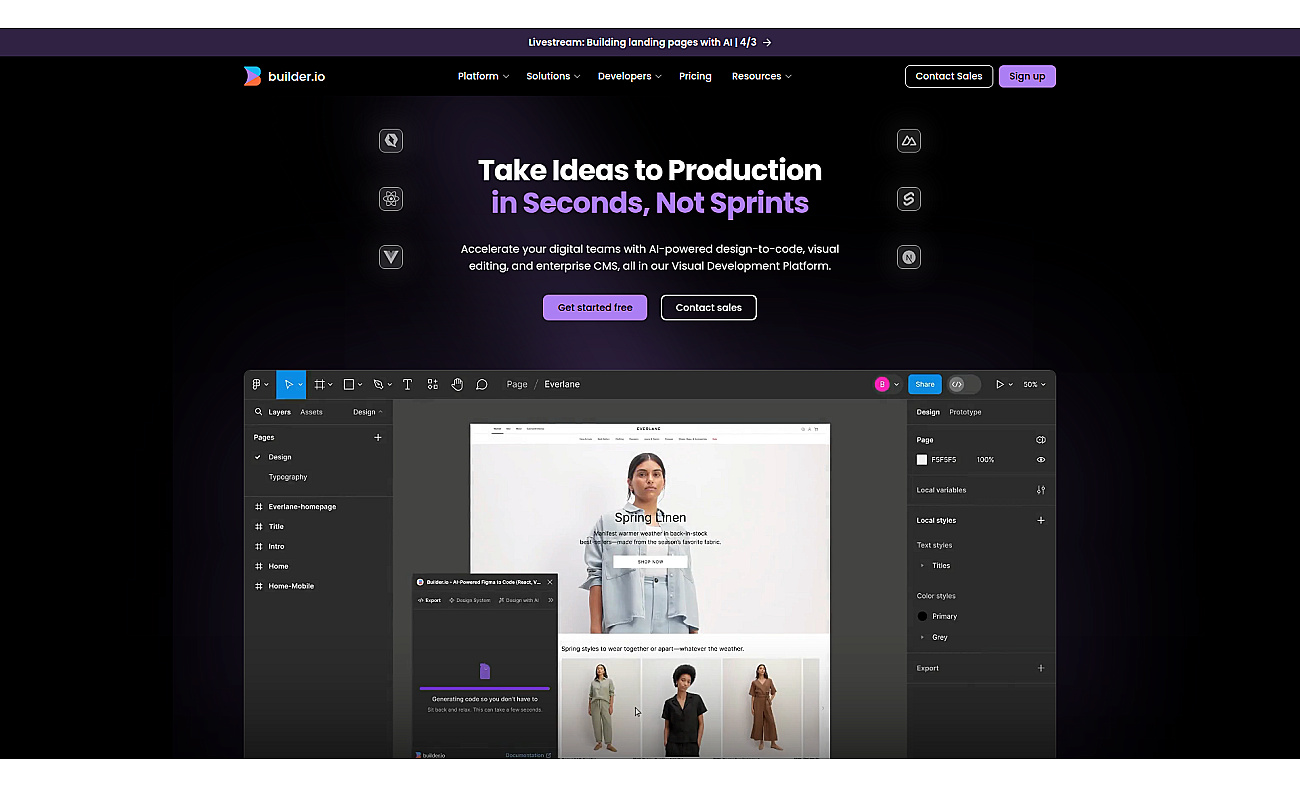Open the Design System plugin tab

[x=469, y=600]
